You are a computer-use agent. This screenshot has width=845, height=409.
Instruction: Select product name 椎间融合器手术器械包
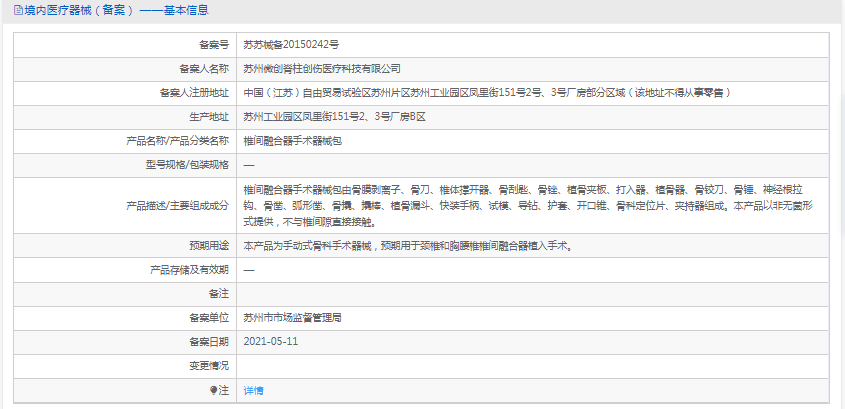293,141
